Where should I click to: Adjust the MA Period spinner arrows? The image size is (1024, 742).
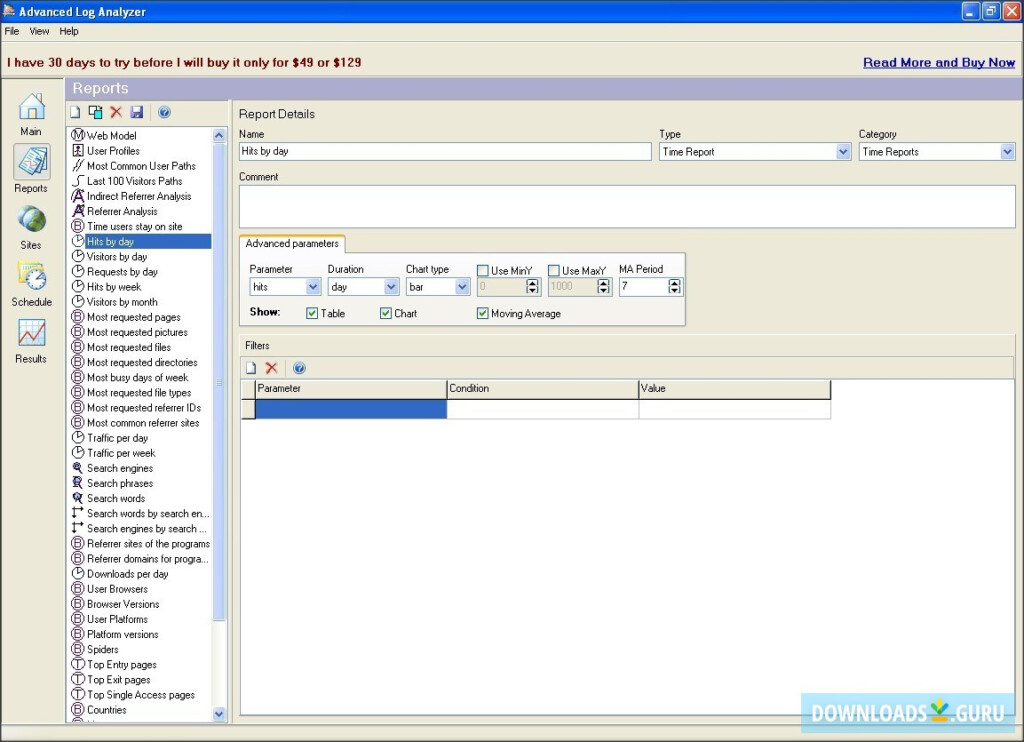[x=675, y=286]
